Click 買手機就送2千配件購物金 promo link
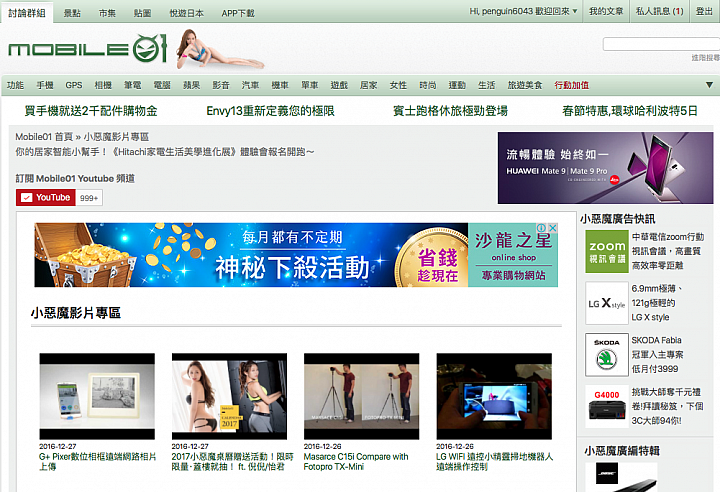Image resolution: width=720 pixels, height=492 pixels. pos(91,111)
